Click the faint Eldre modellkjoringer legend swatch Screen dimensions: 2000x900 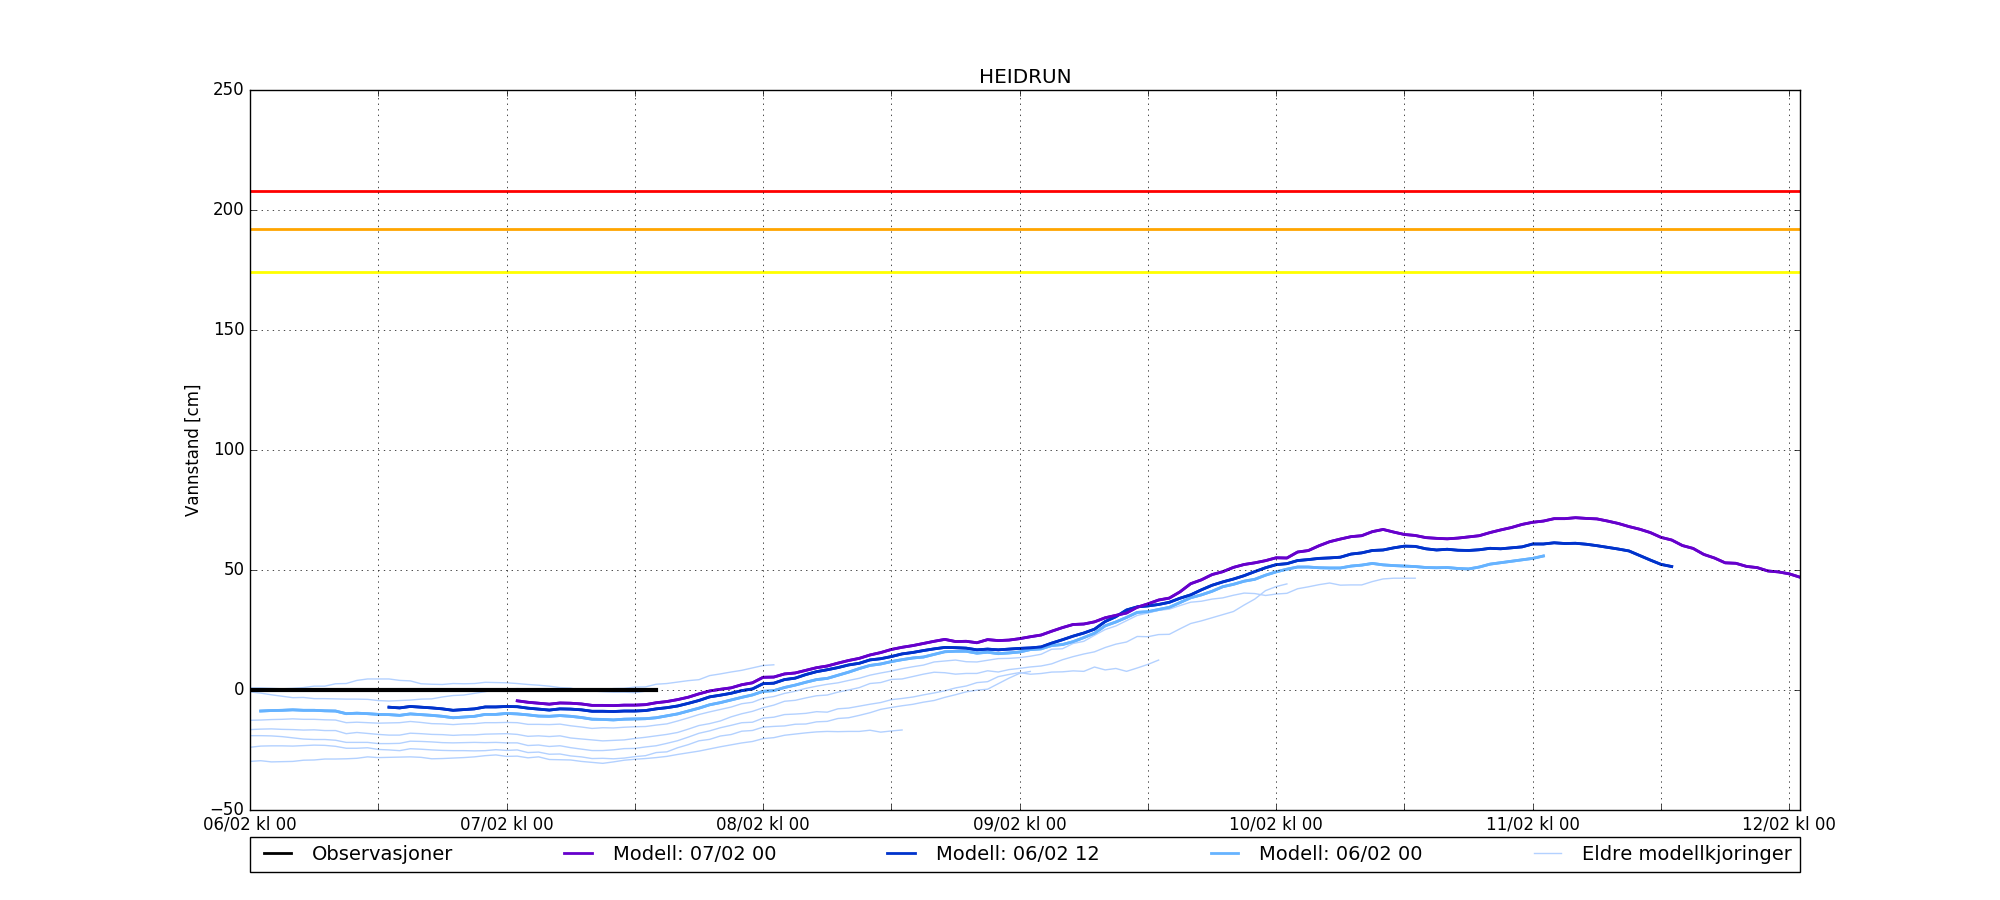pyautogui.click(x=1547, y=854)
